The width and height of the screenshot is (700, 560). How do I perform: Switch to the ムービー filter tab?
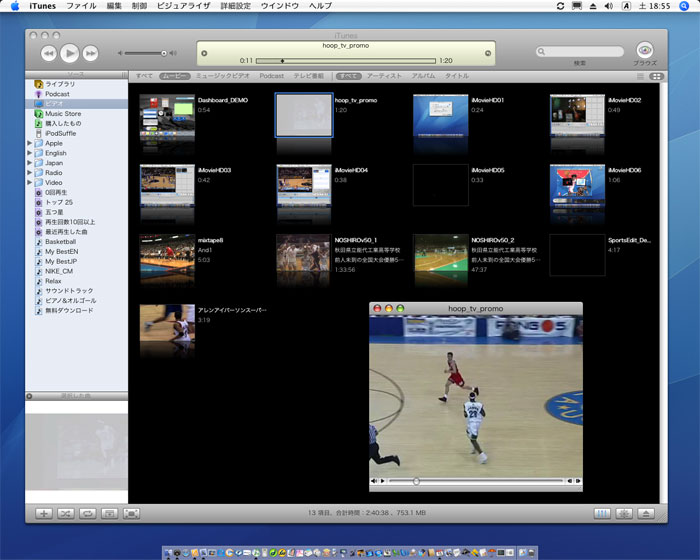tap(175, 76)
